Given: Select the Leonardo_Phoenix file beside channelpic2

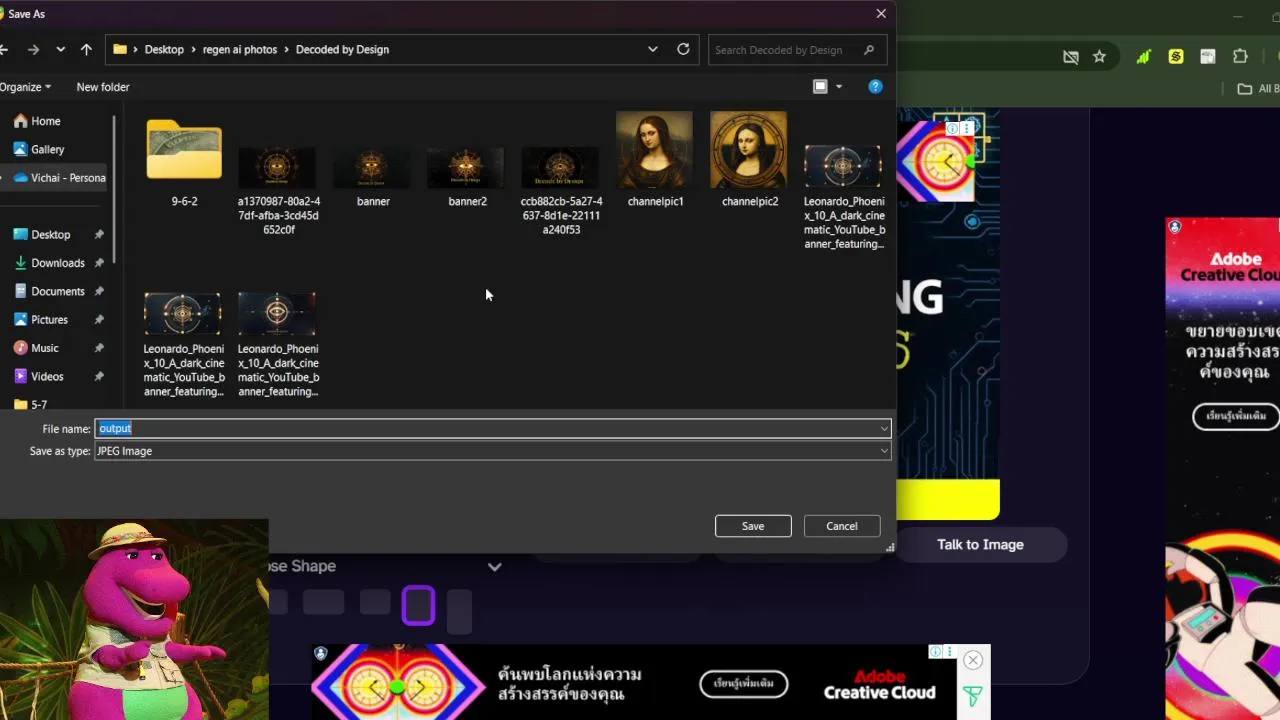Looking at the screenshot, I should click(843, 195).
